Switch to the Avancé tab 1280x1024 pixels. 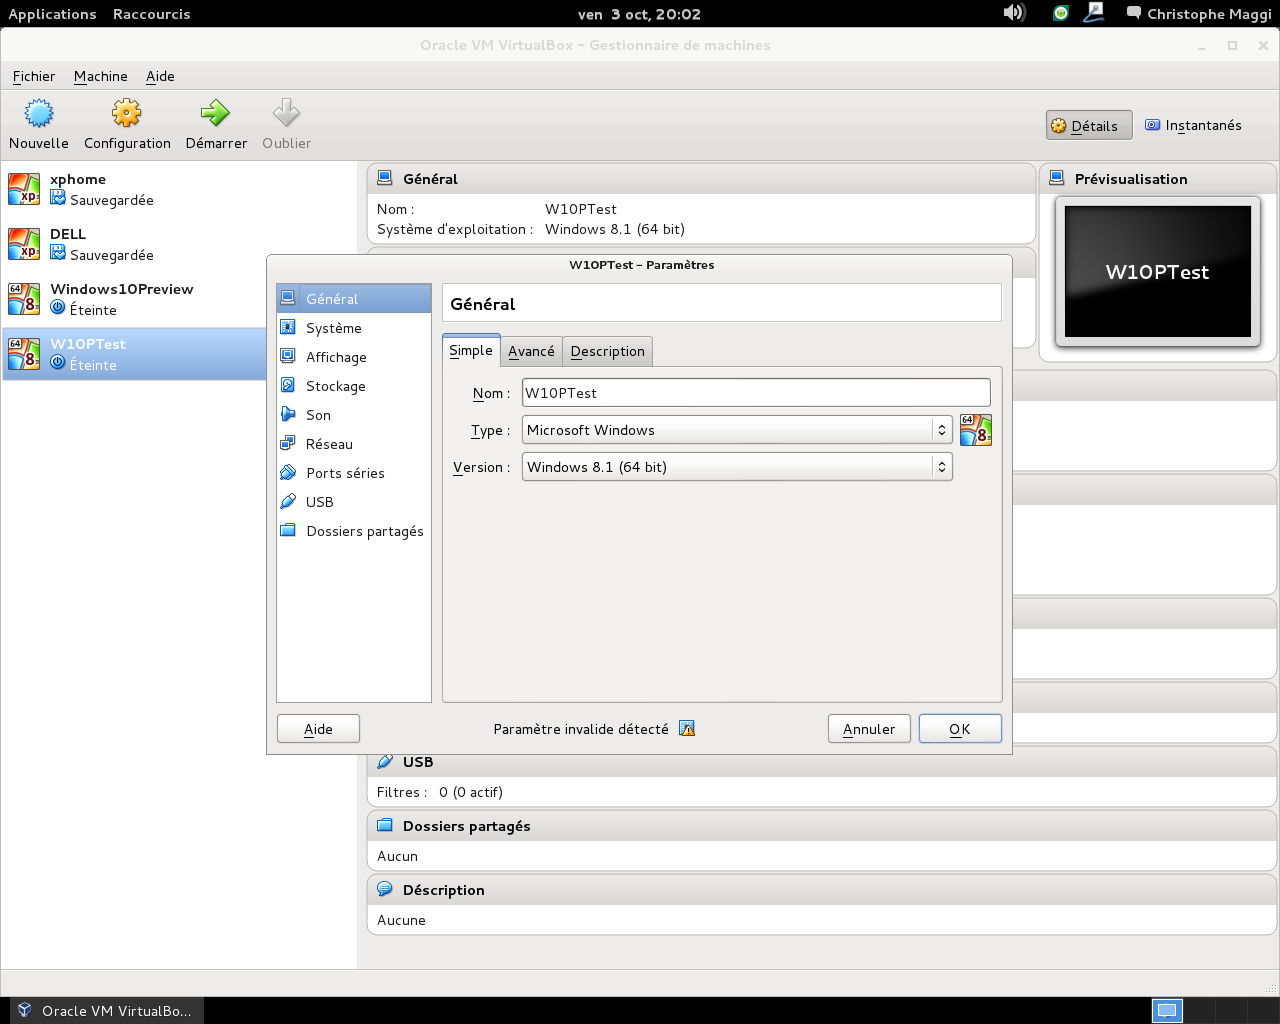pos(531,351)
